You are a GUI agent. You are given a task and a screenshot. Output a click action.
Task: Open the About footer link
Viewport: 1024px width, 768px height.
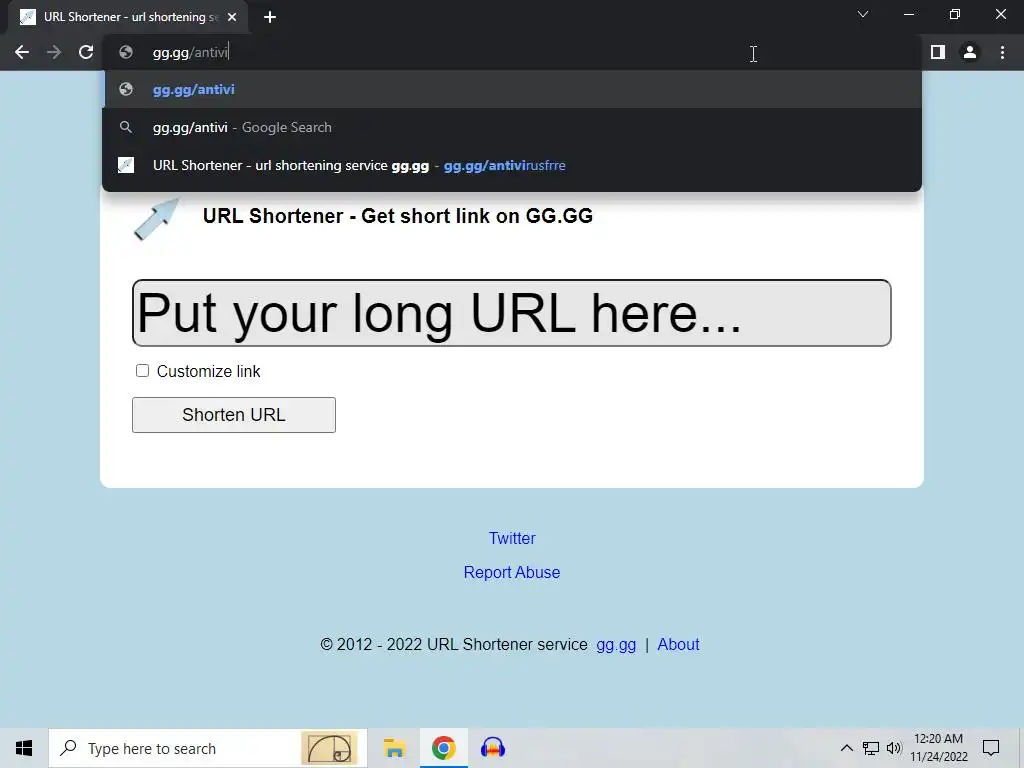678,645
